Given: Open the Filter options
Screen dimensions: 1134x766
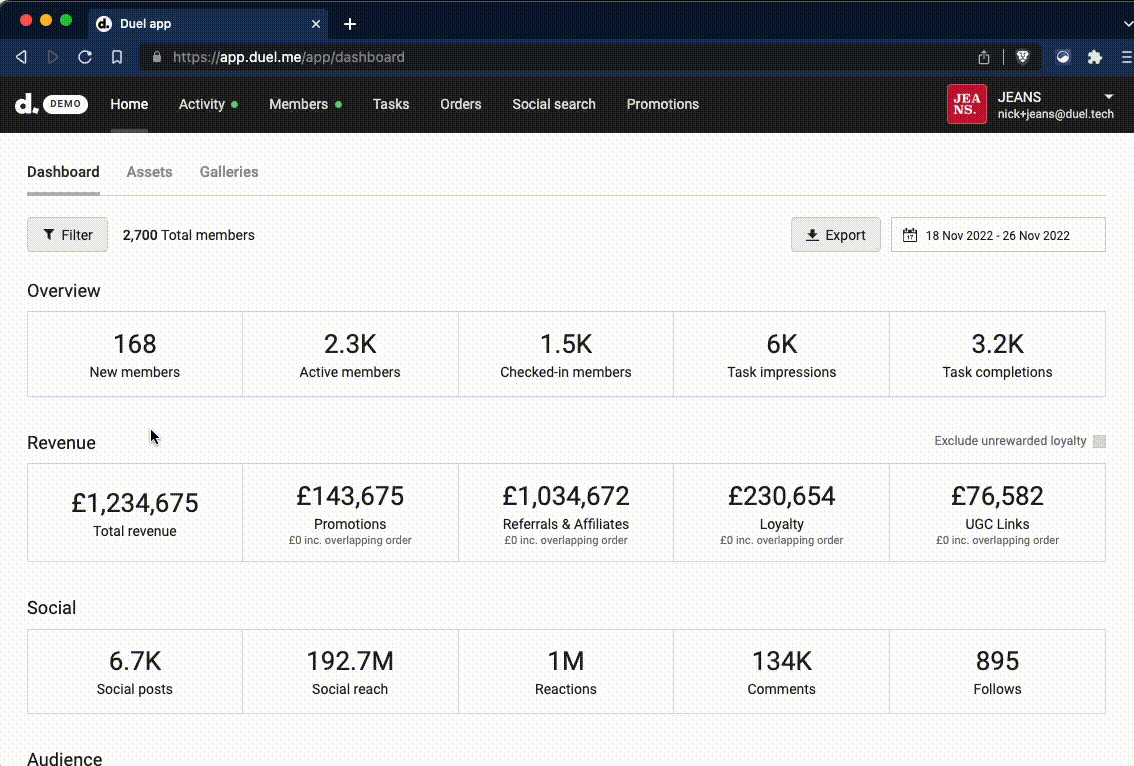Looking at the screenshot, I should click(x=67, y=235).
